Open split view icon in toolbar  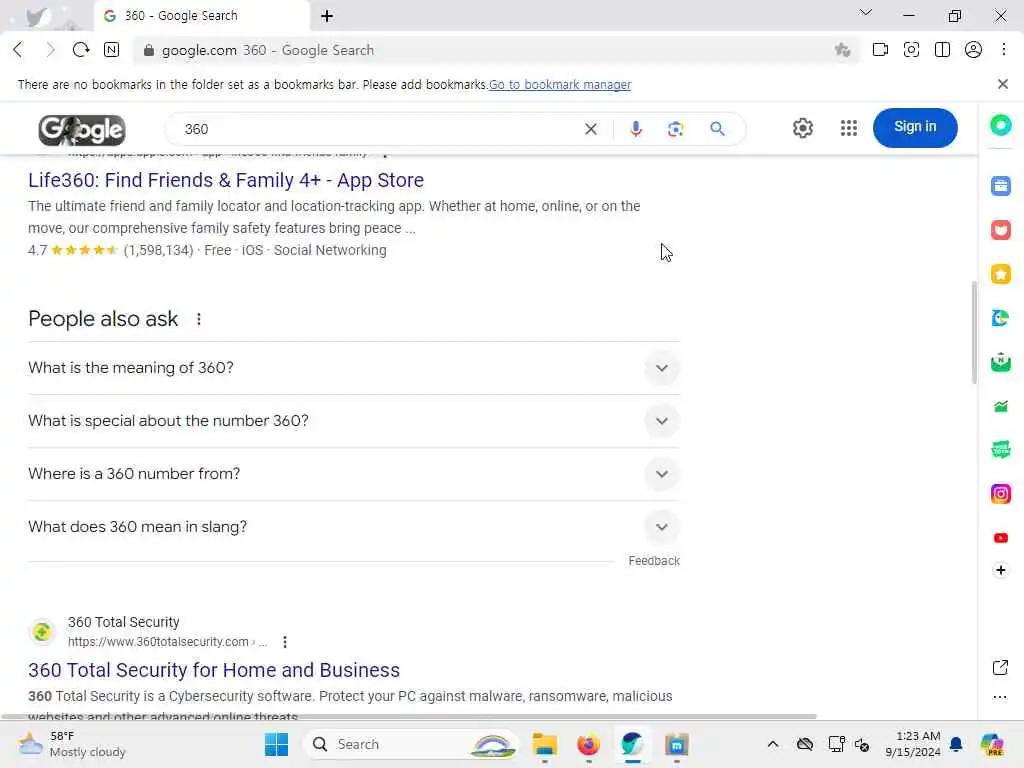(942, 50)
